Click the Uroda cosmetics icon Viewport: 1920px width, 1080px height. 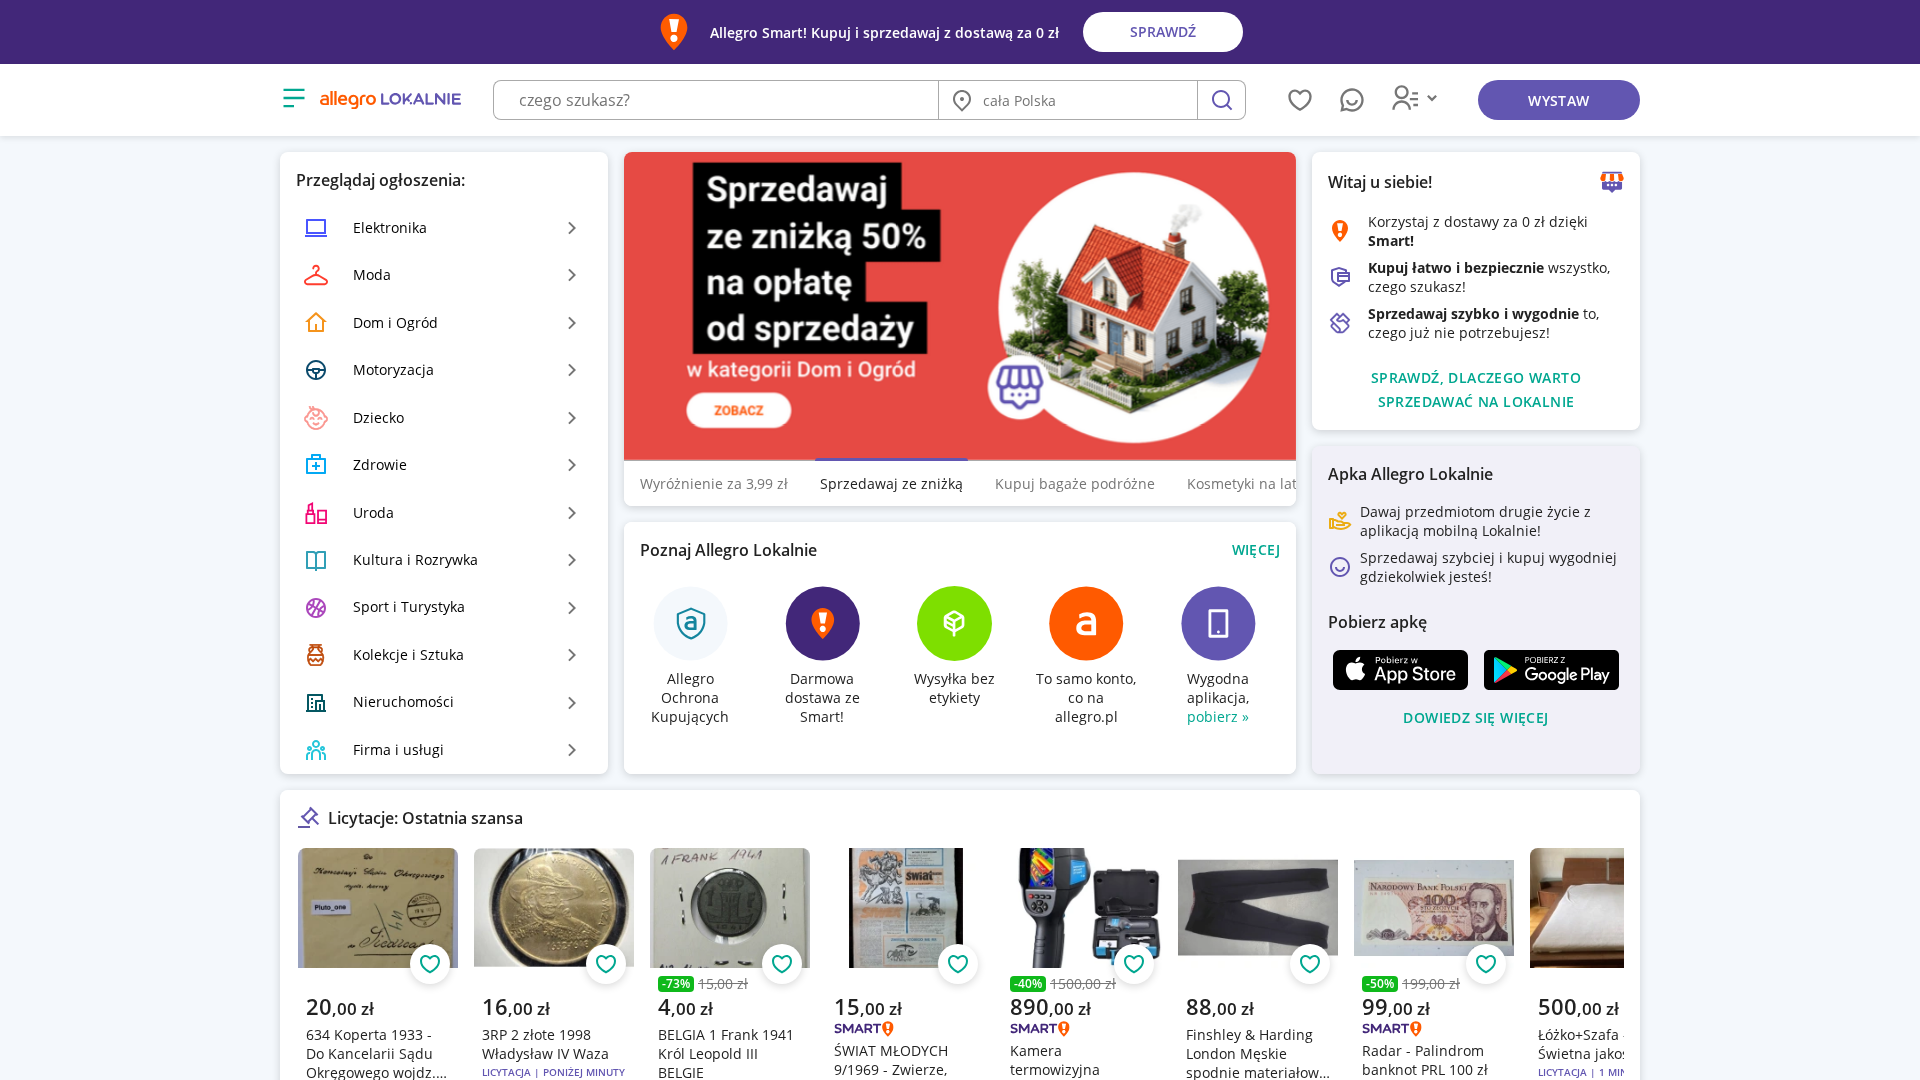[316, 513]
